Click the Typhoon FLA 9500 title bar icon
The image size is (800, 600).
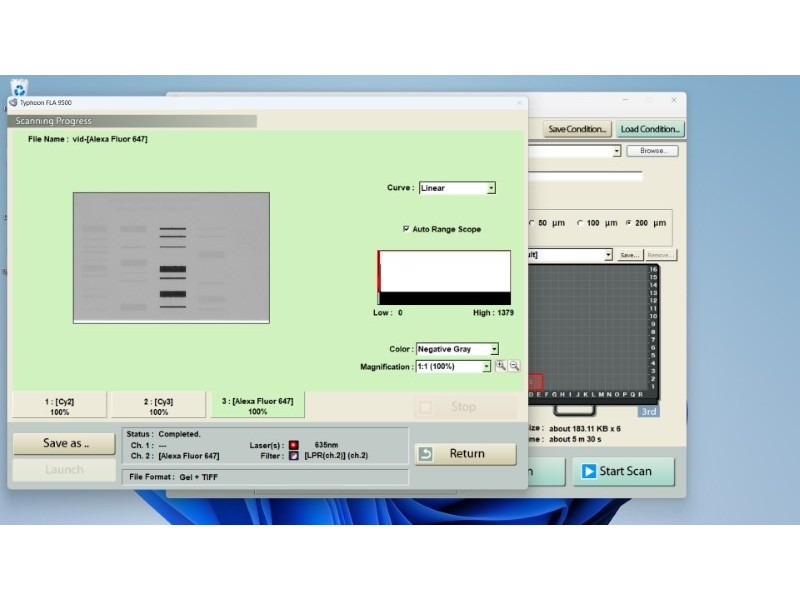click(13, 103)
